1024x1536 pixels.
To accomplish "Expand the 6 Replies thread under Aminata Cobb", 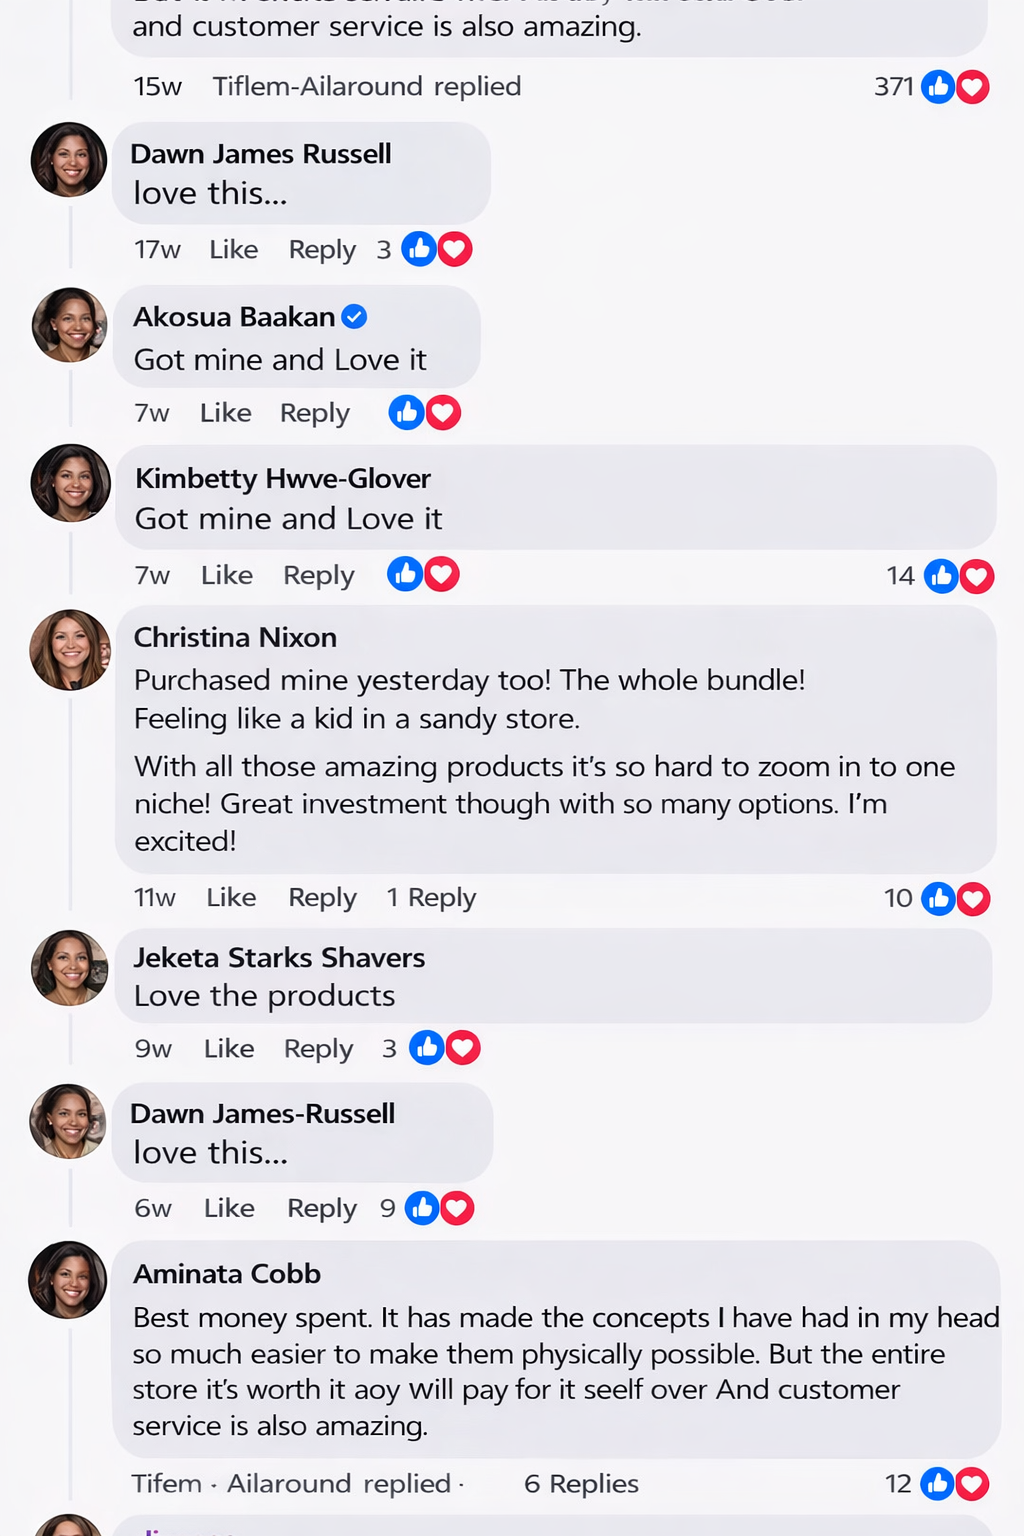I will click(581, 1484).
